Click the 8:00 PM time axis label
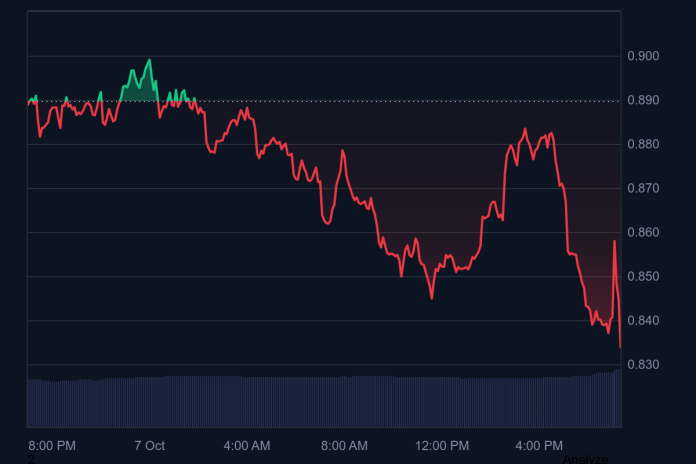The width and height of the screenshot is (696, 464). pyautogui.click(x=51, y=445)
